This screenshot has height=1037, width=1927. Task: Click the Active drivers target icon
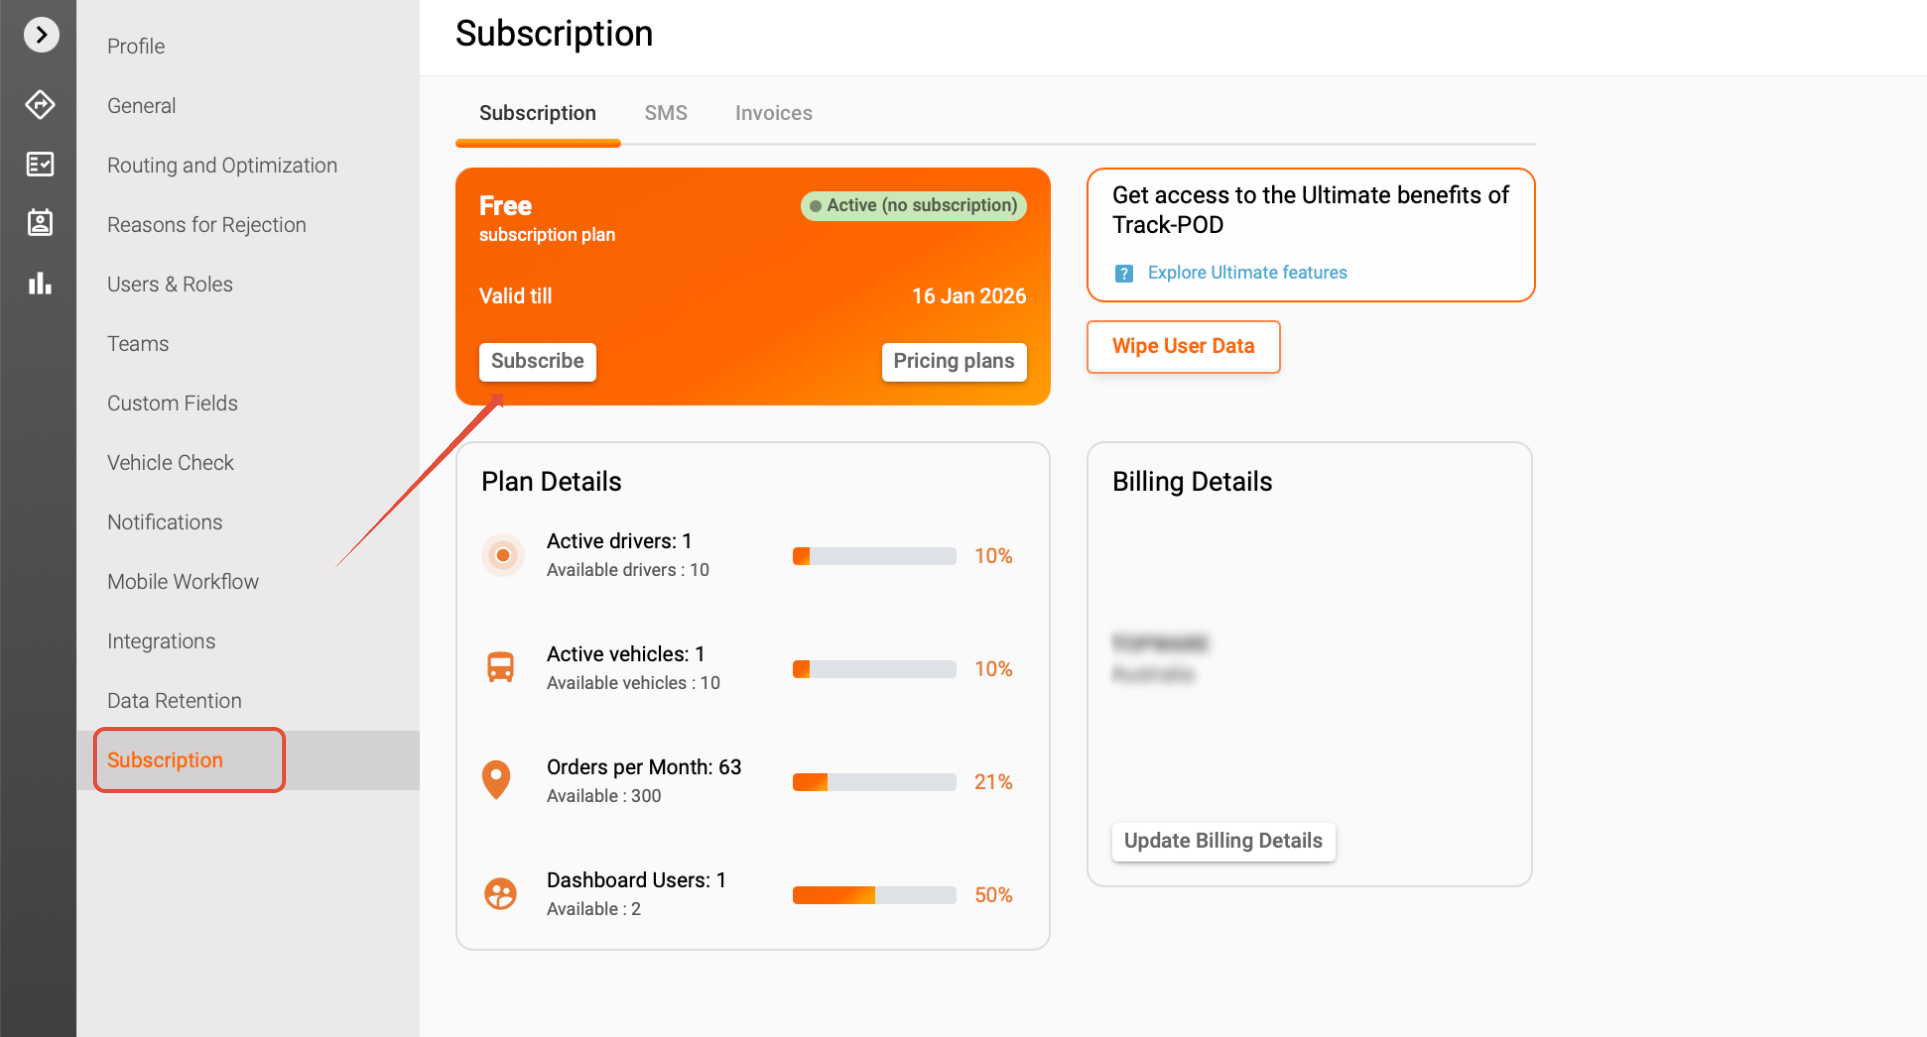tap(503, 555)
